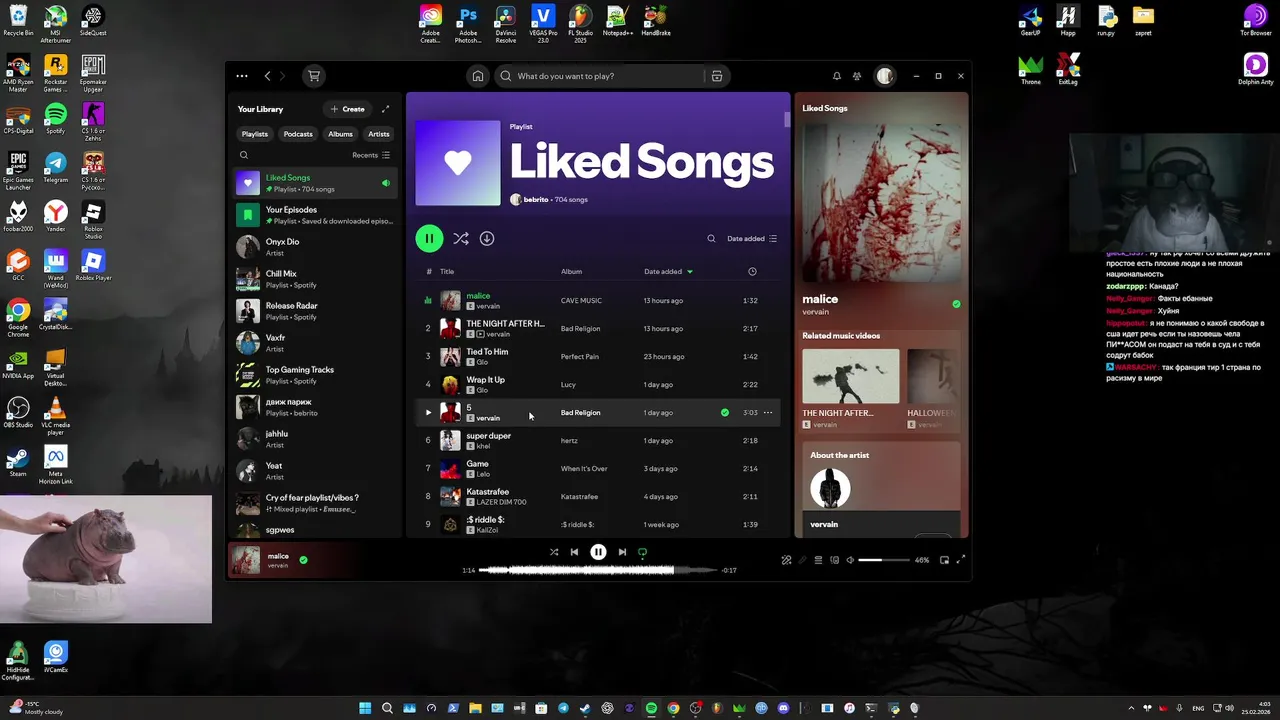Enter full screen player mode

click(x=961, y=560)
